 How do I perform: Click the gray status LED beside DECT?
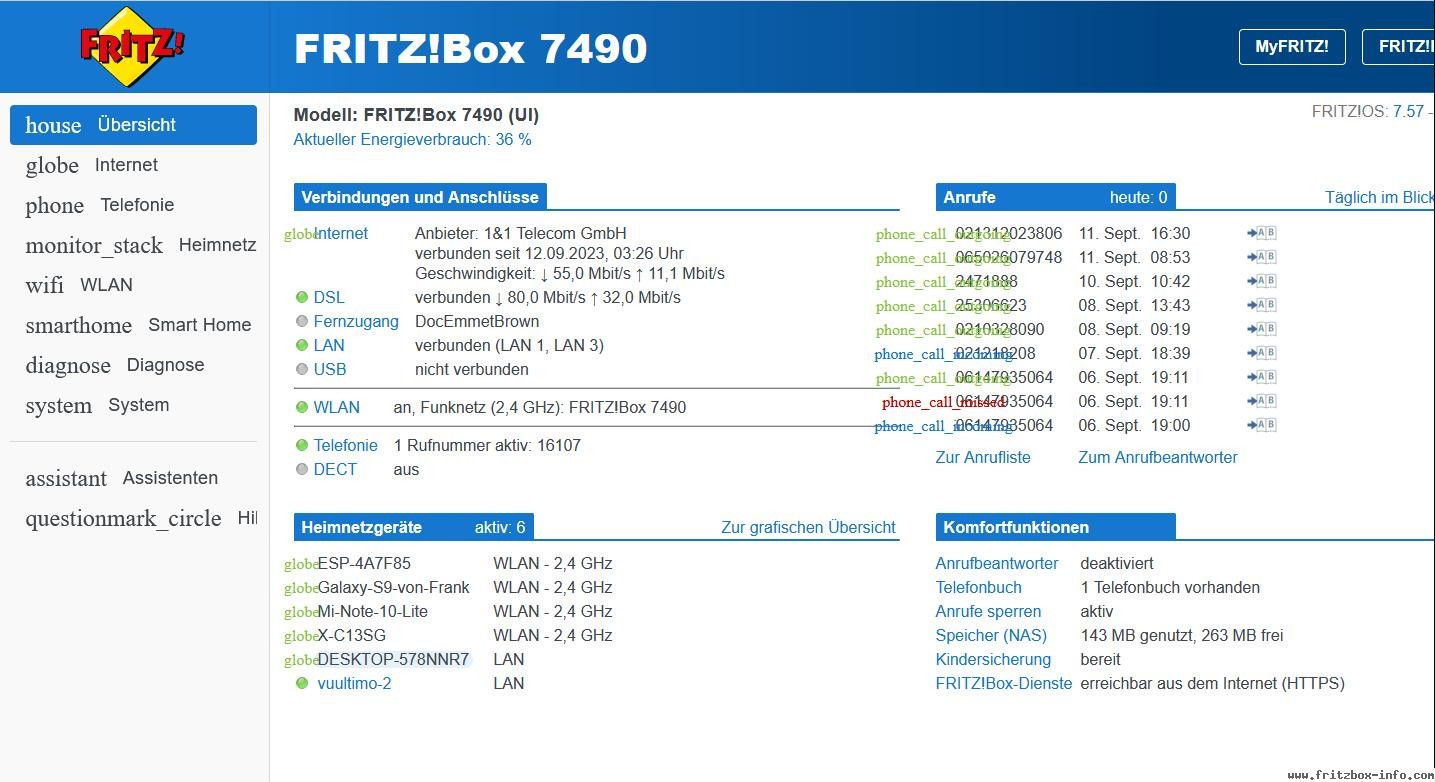pyautogui.click(x=302, y=469)
